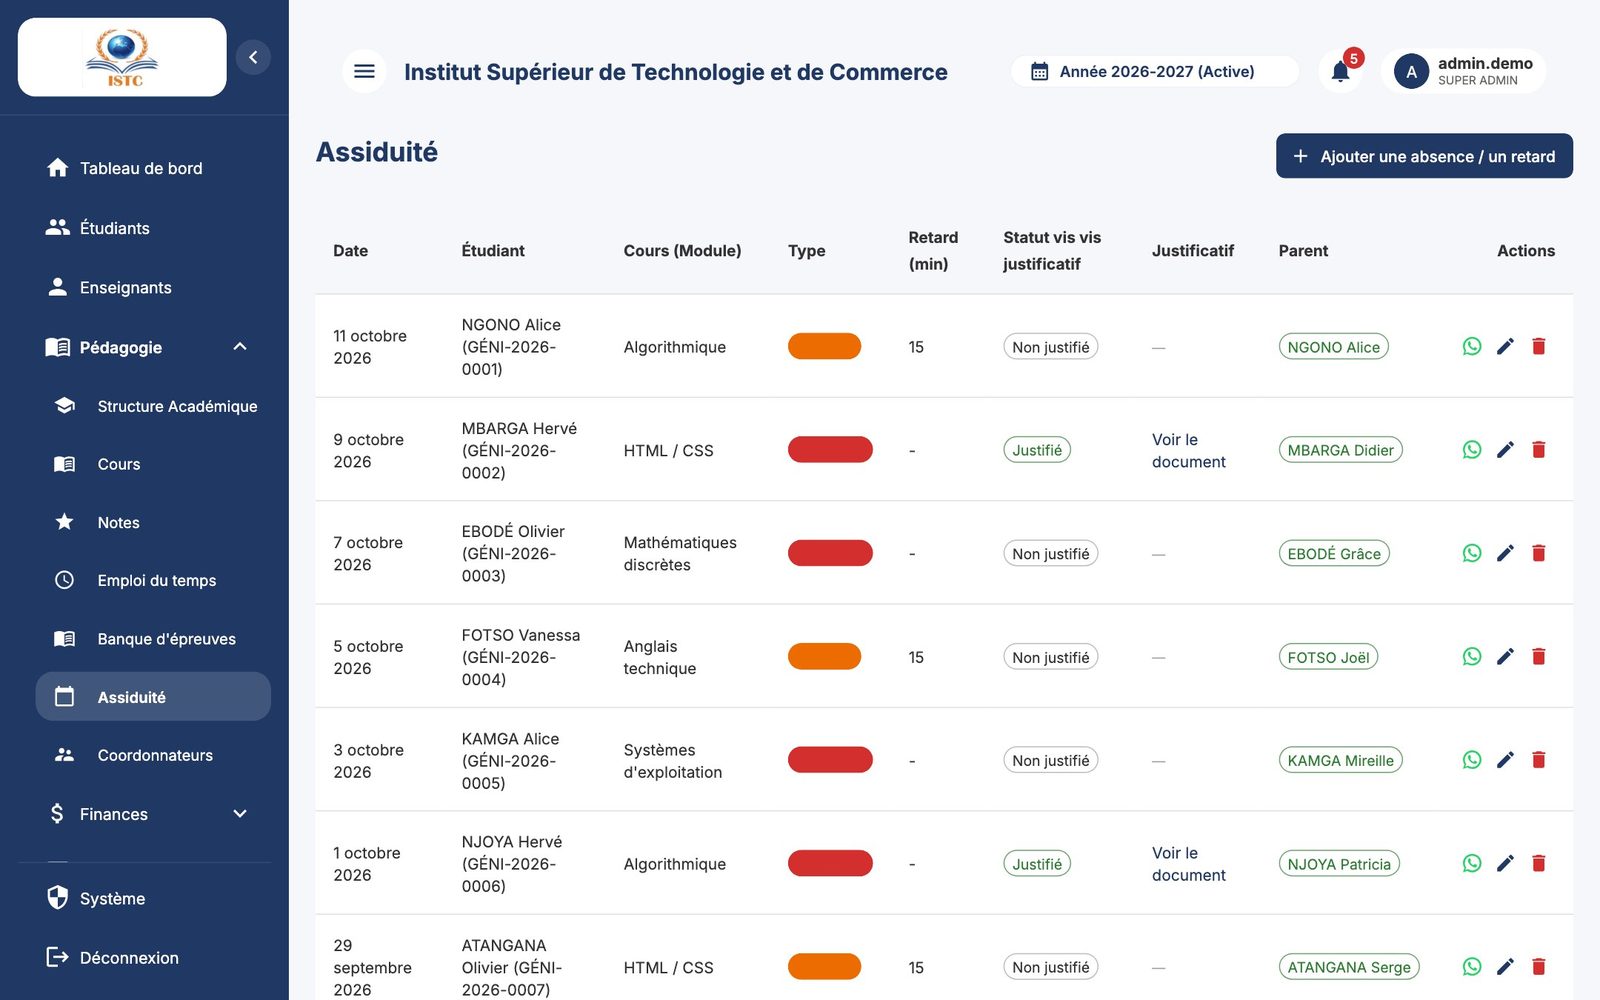Open the Notes submenu item
The width and height of the screenshot is (1600, 1000).
153,522
